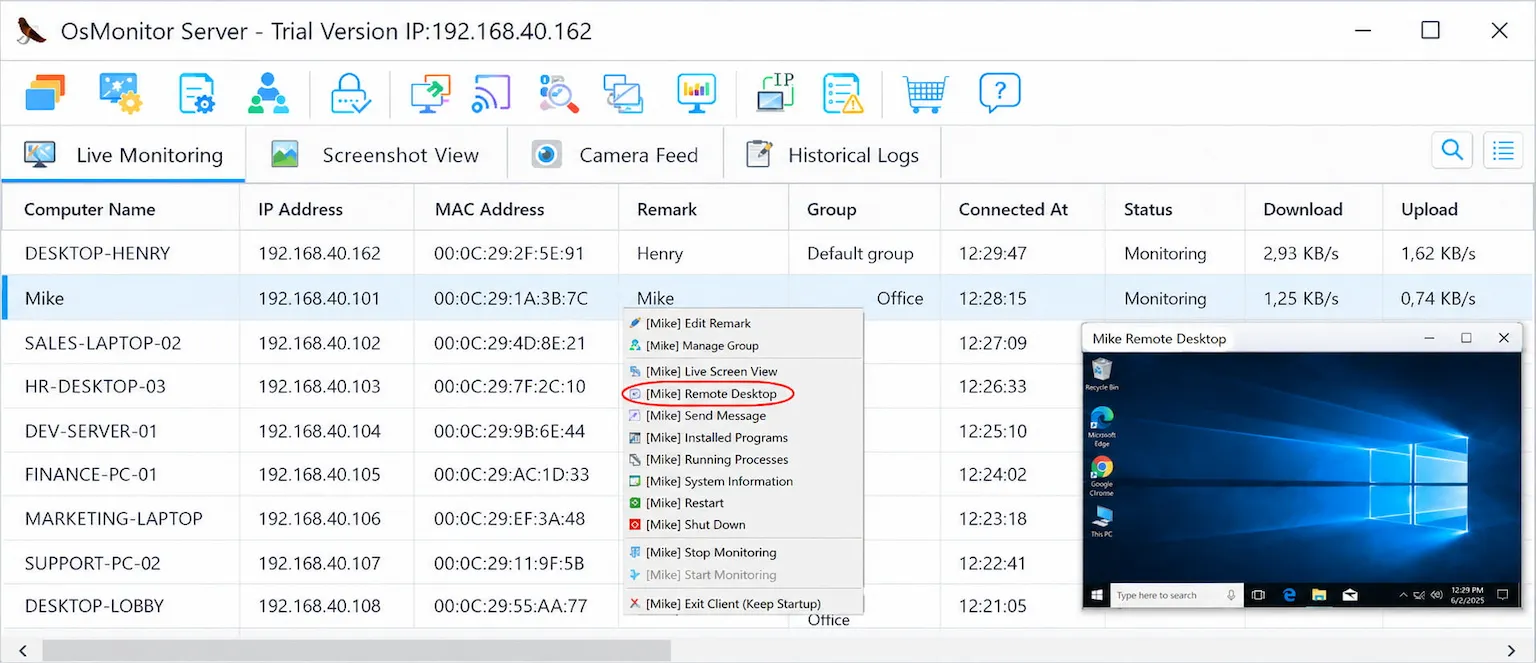Open File Explorer on the remote taskbar
1536x663 pixels.
[1319, 595]
